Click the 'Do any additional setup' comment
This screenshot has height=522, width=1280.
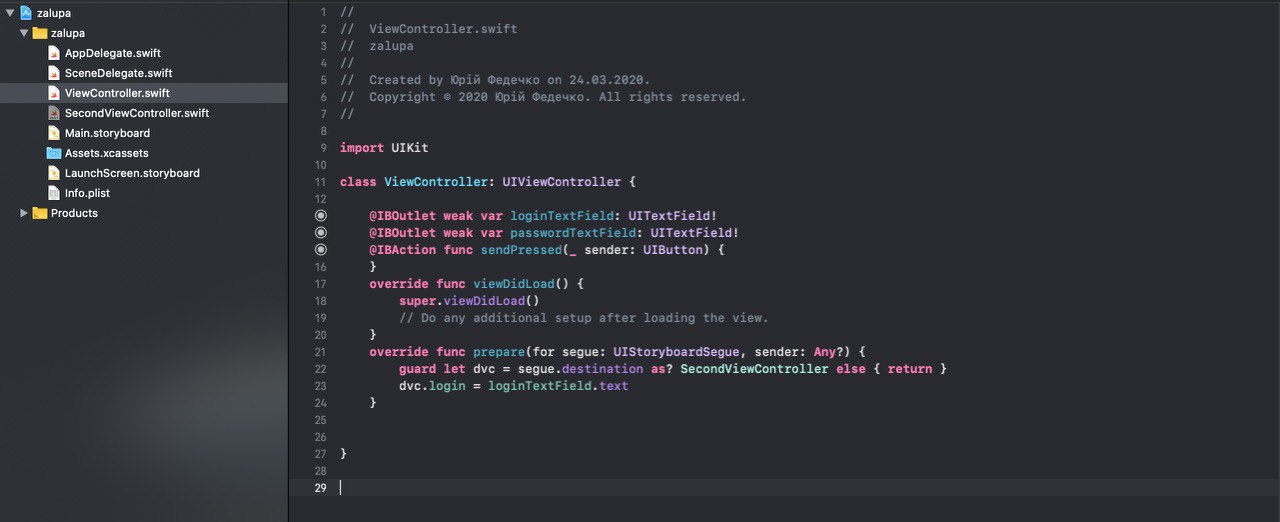[584, 318]
